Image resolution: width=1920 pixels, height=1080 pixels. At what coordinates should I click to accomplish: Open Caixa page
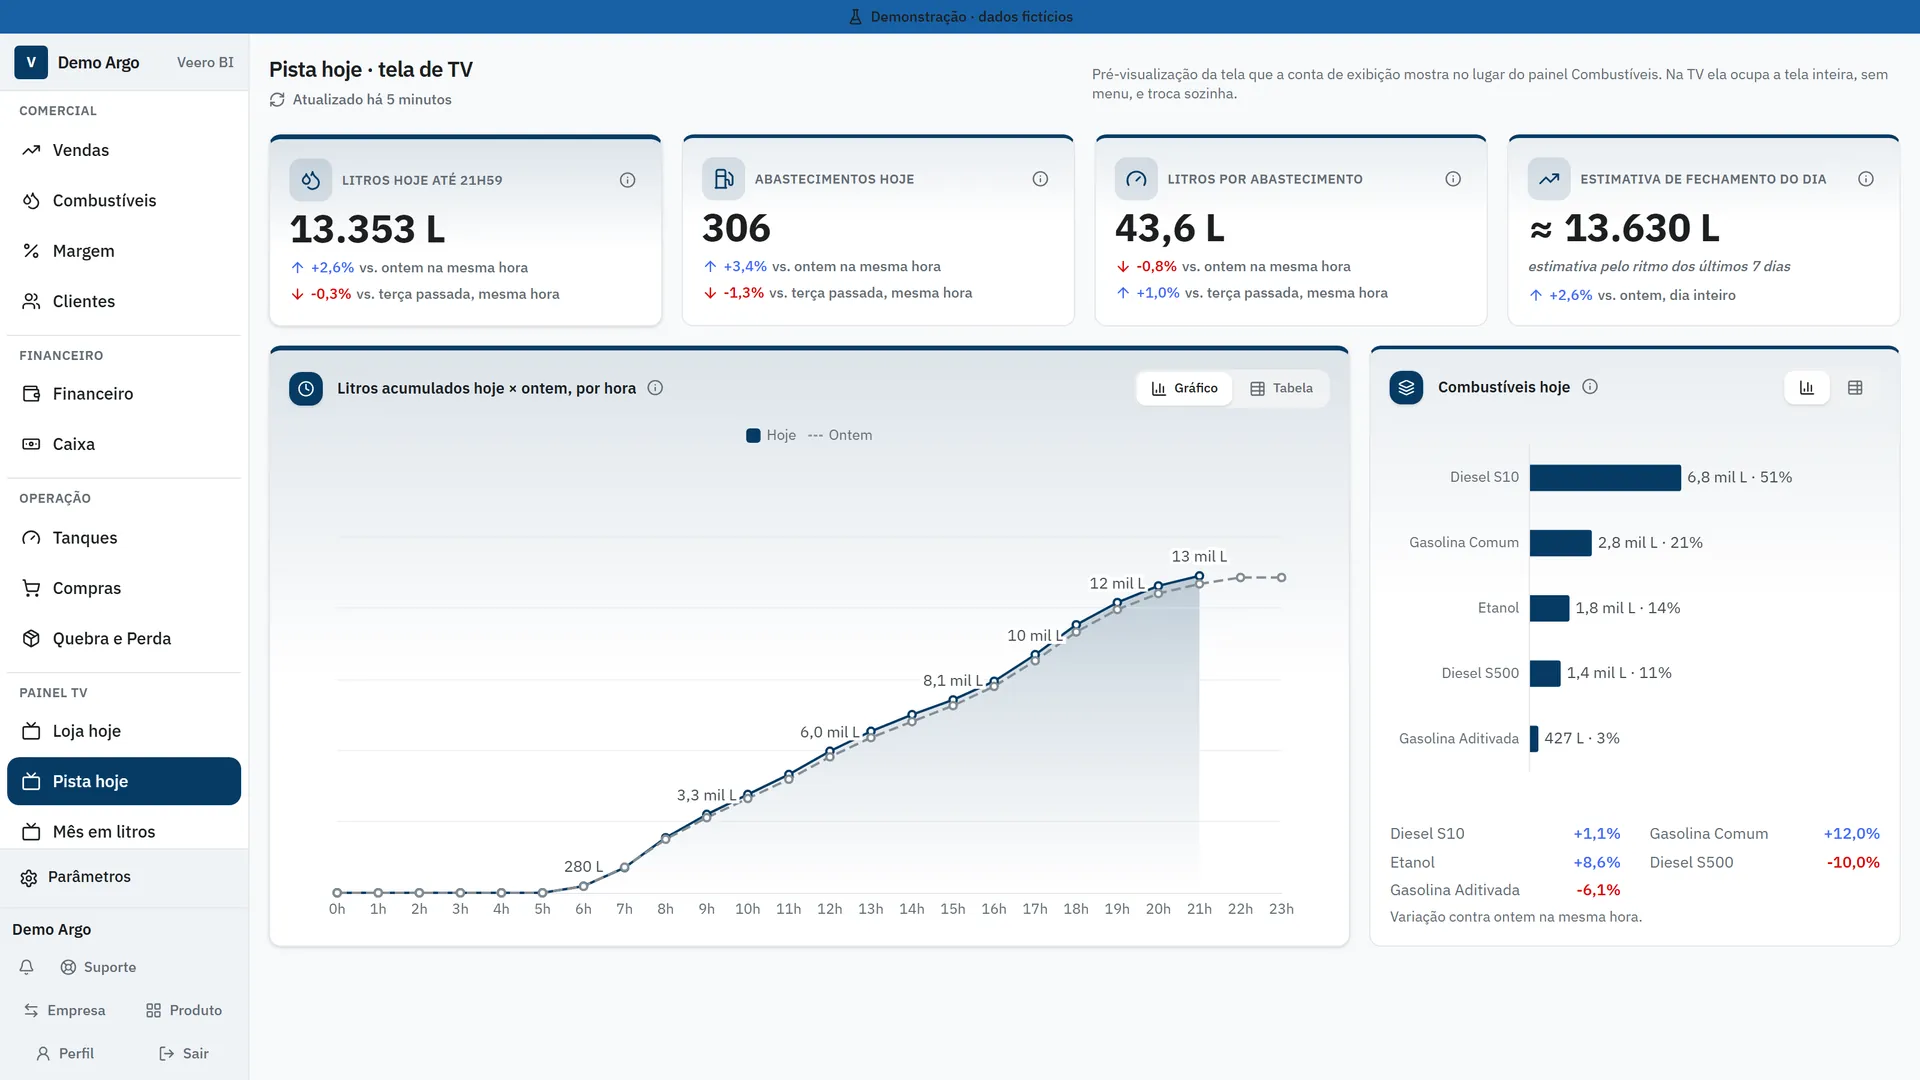pos(124,444)
